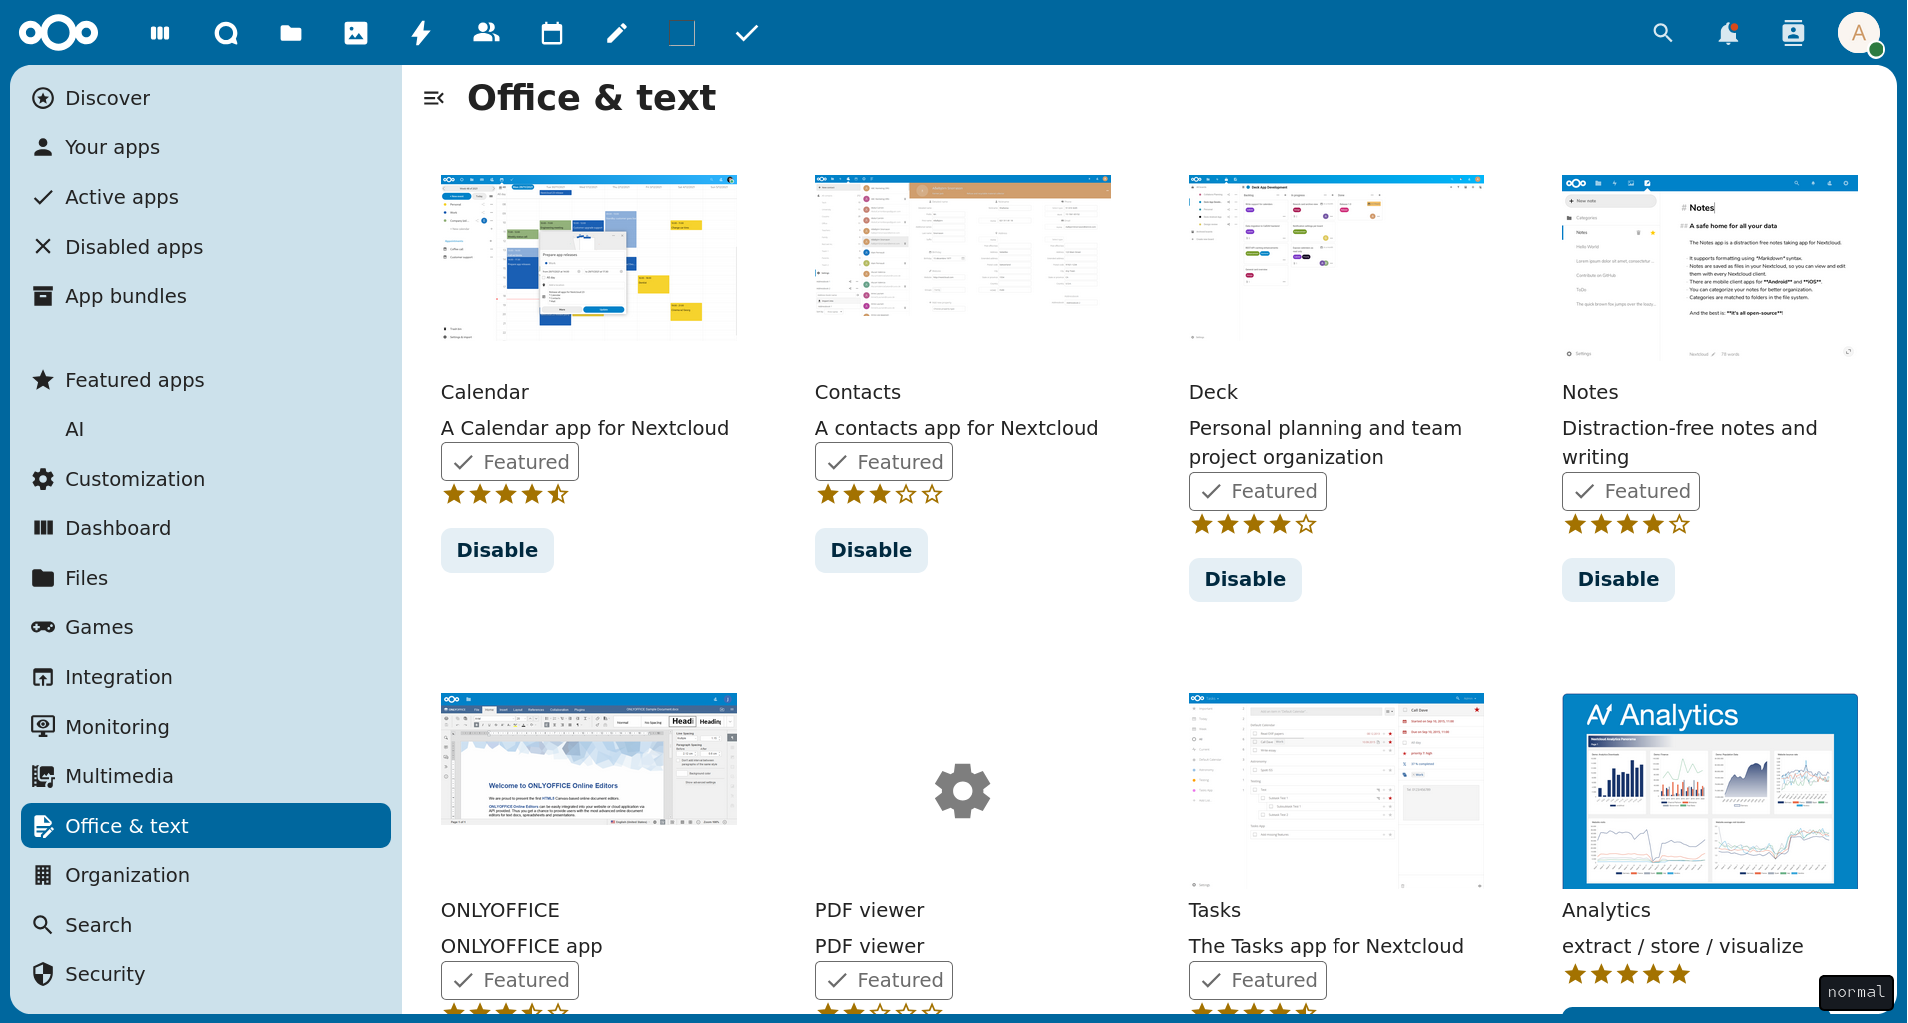Screen dimensions: 1908x1023
Task: Show Your apps list
Action: (x=206, y=147)
